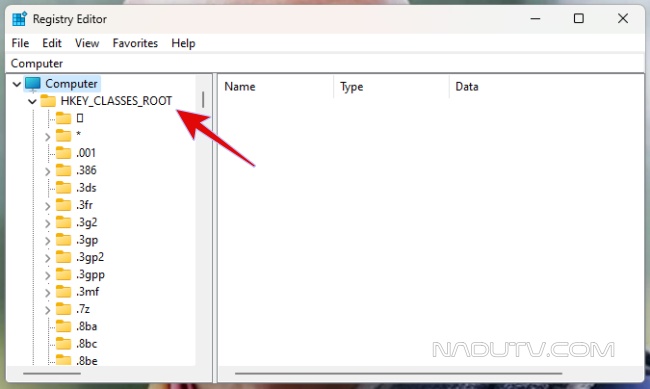Select the .001 key label
The image size is (650, 389).
(86, 153)
